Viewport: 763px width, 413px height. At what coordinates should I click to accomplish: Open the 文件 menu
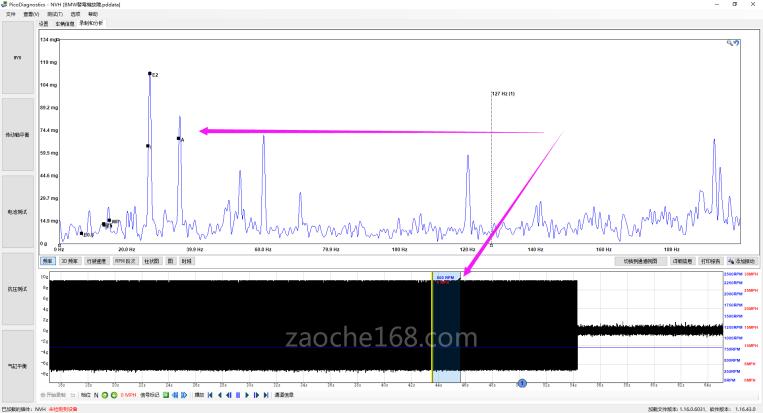point(10,15)
